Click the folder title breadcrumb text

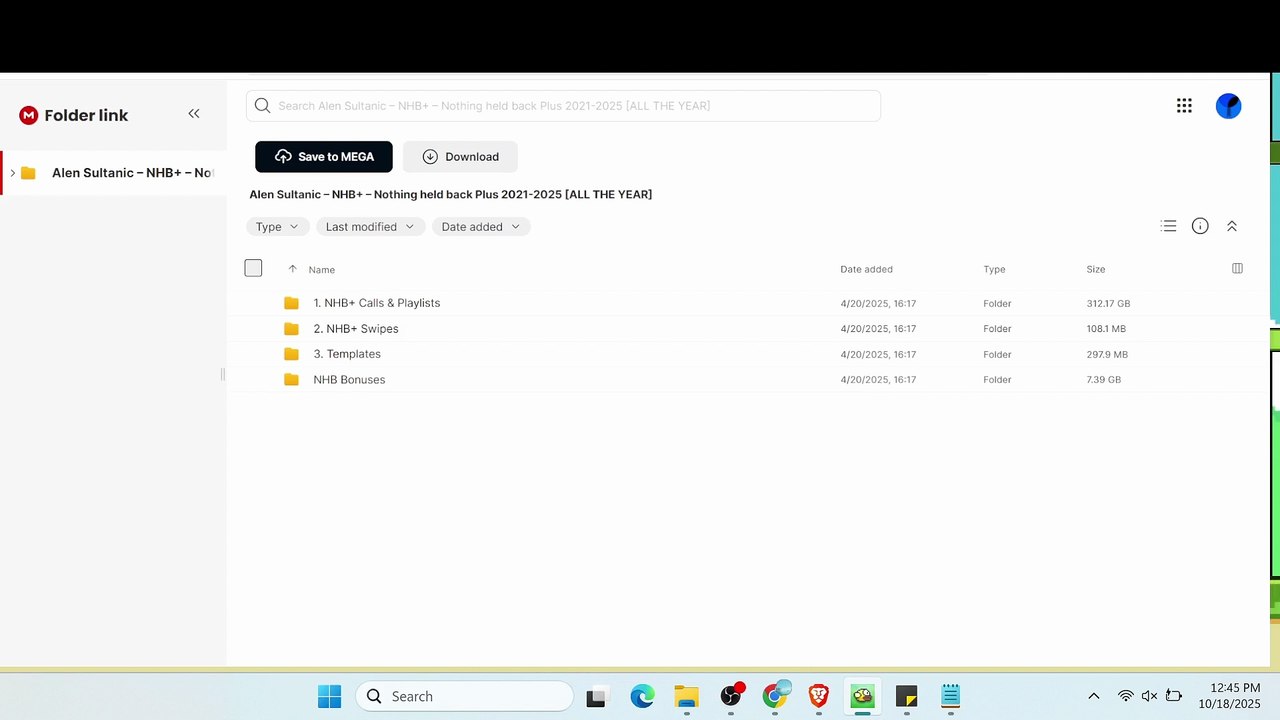450,194
